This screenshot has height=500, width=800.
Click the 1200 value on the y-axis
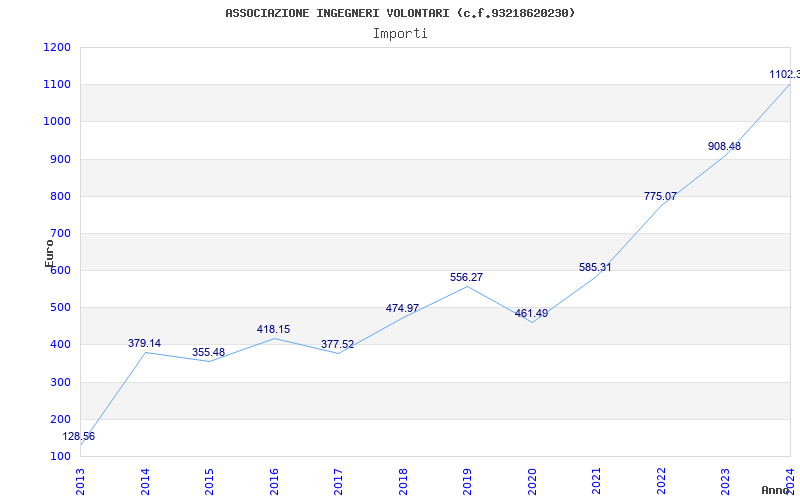click(x=57, y=47)
